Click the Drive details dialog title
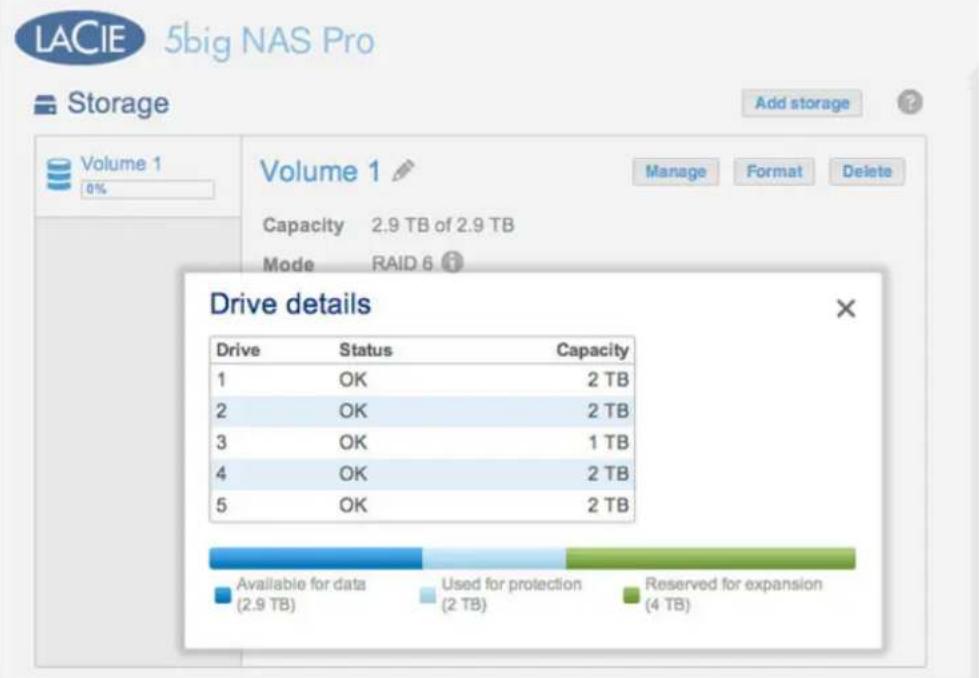The height and width of the screenshot is (678, 979). pyautogui.click(x=290, y=304)
